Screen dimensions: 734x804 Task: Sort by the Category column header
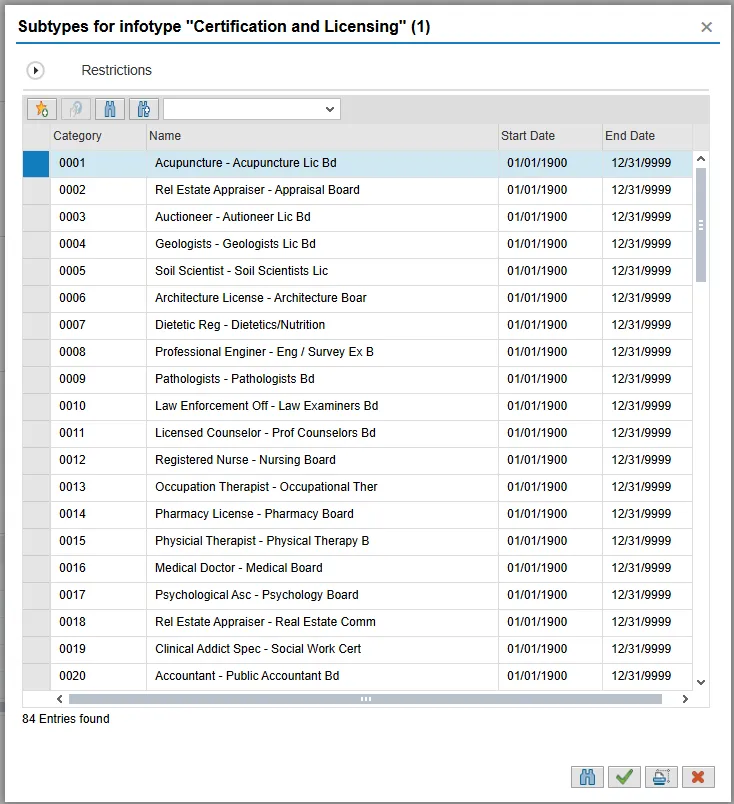[x=98, y=136]
